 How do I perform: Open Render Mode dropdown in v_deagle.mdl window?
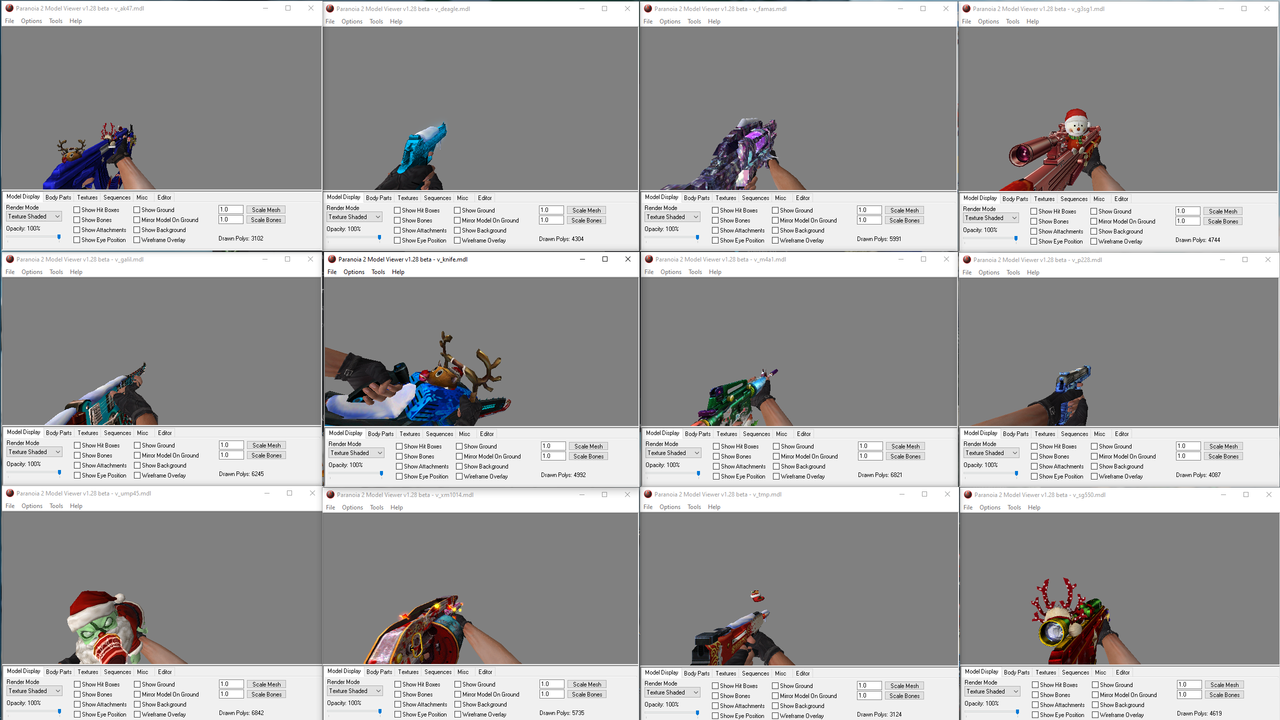pos(354,217)
